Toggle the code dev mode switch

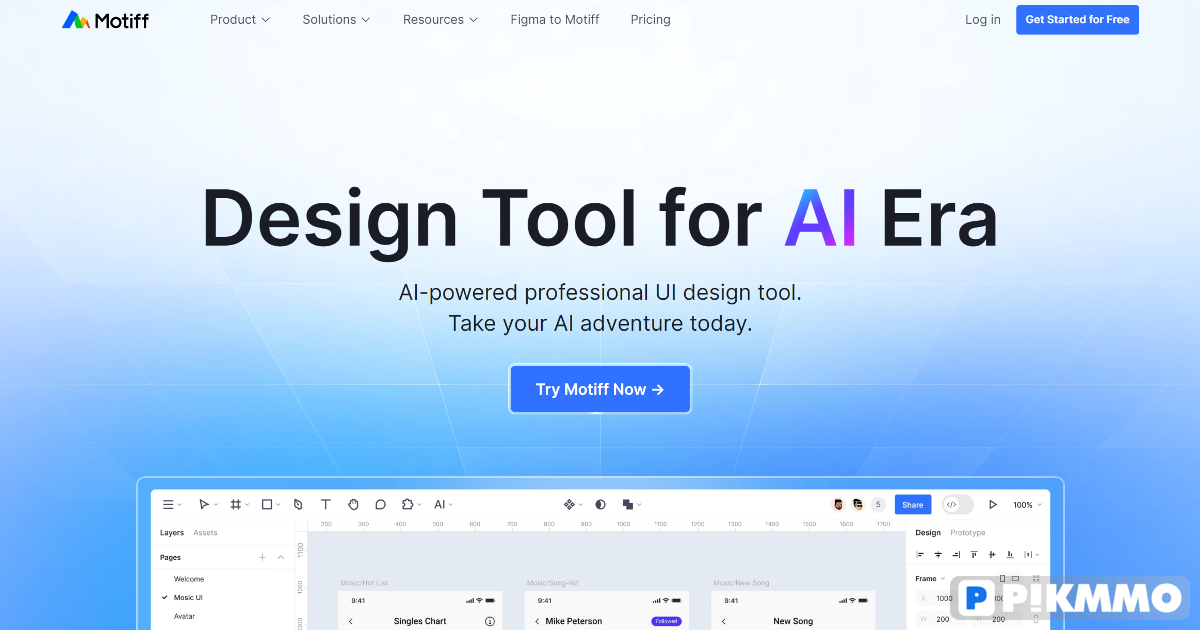tap(957, 505)
